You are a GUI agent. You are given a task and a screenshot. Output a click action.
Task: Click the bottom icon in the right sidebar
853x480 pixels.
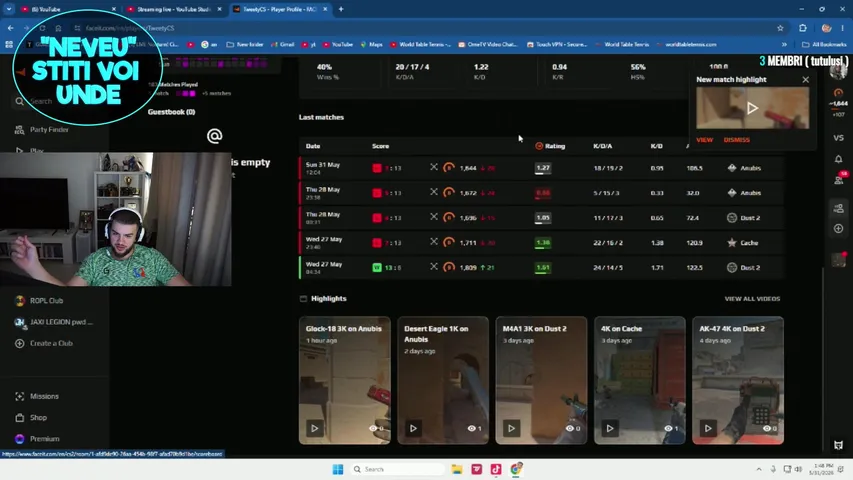(838, 445)
